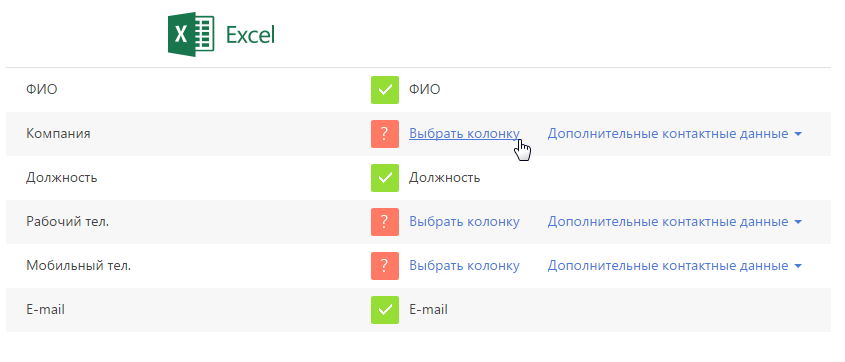Click the red question icon for Компания
The image size is (845, 362).
pyautogui.click(x=385, y=134)
